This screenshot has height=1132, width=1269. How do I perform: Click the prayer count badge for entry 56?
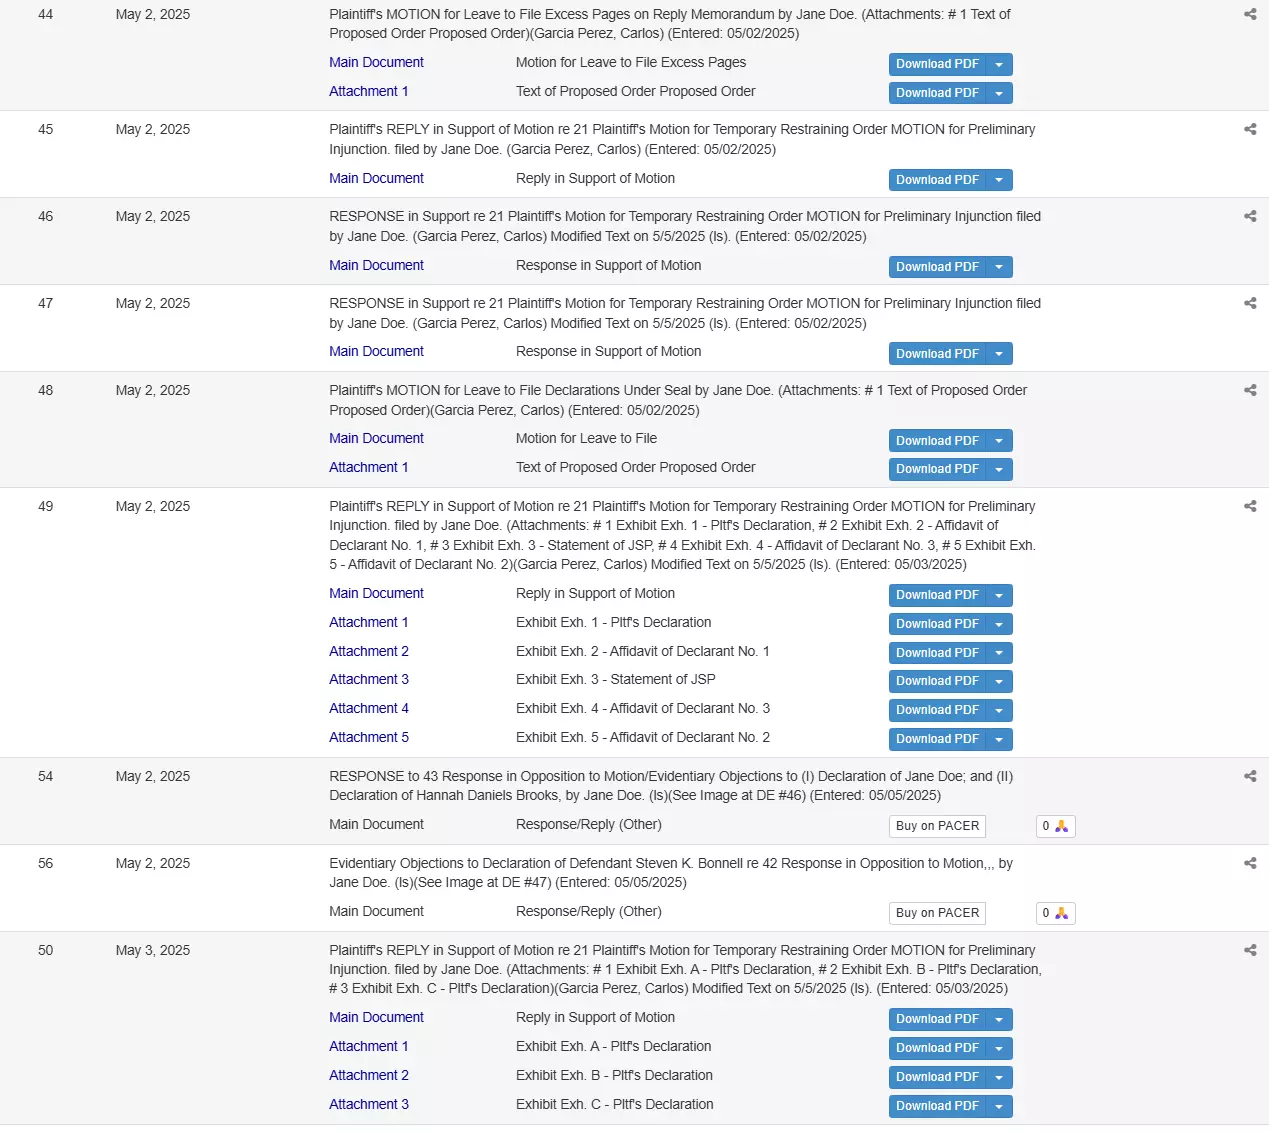click(1055, 913)
